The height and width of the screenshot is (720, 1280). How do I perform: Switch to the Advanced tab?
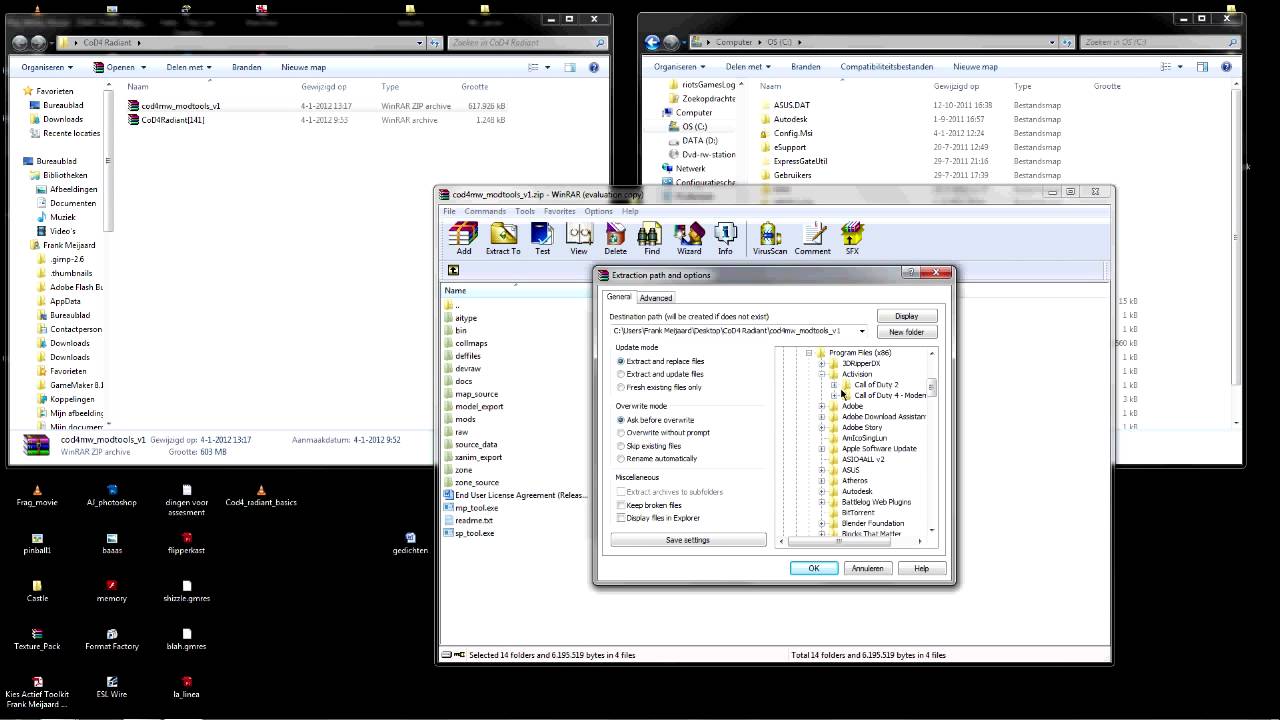pos(656,298)
